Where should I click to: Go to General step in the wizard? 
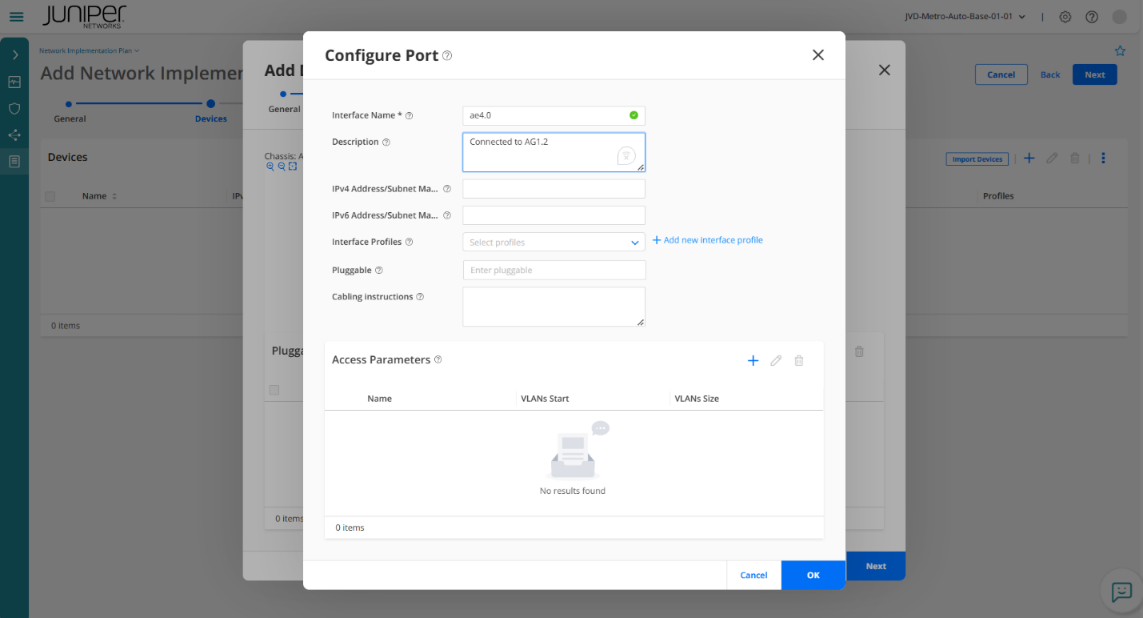click(x=69, y=111)
